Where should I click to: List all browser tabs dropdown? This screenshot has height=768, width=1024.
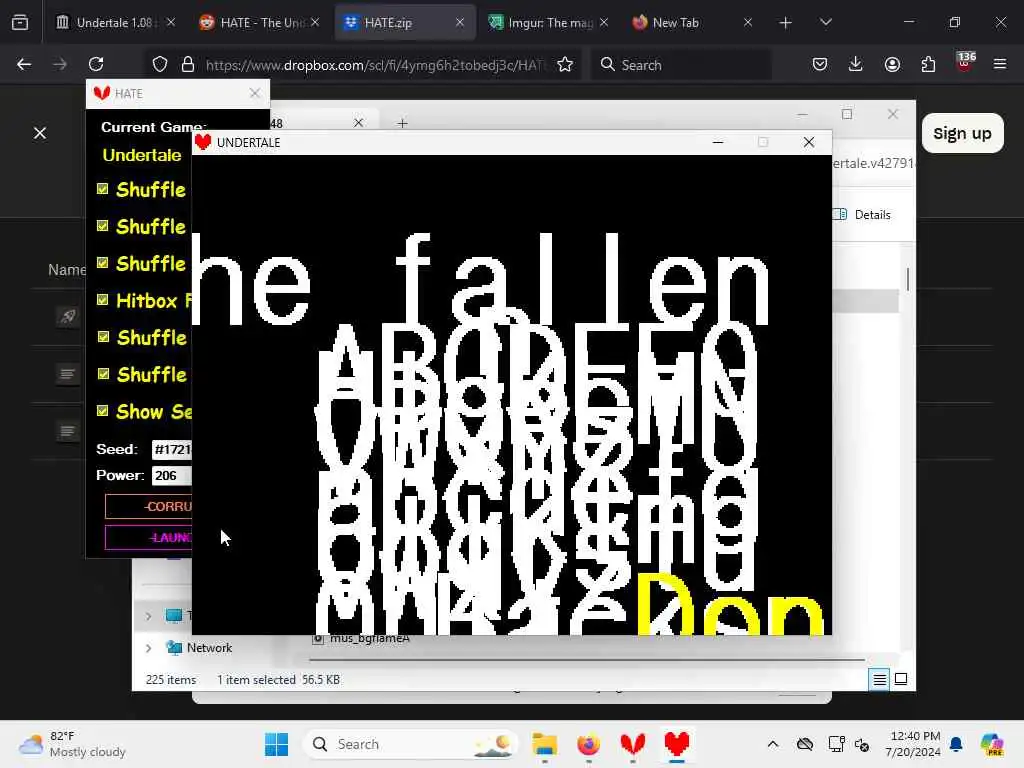(825, 22)
